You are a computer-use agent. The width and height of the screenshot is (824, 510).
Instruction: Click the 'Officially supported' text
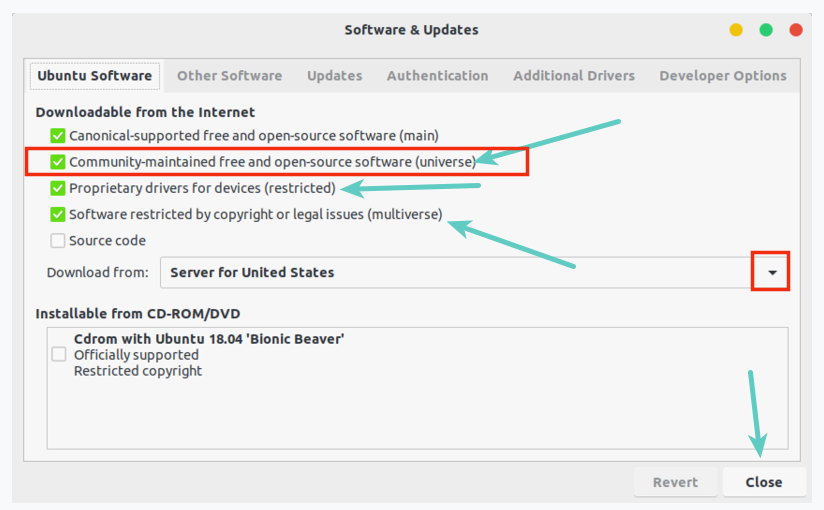[136, 355]
